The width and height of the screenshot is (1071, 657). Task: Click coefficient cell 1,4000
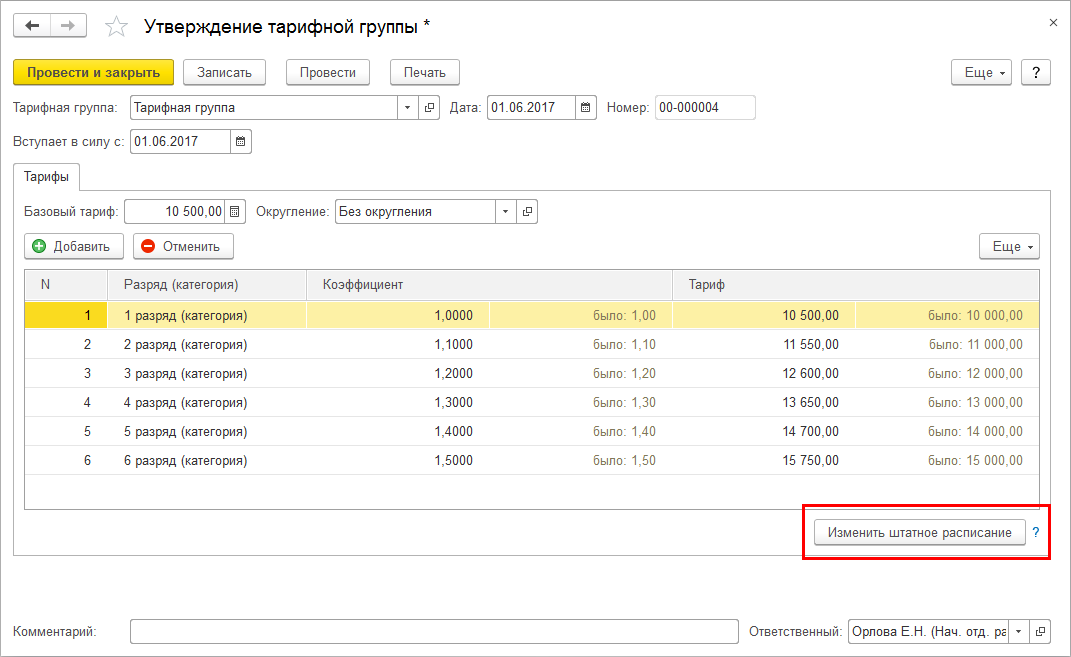[x=398, y=432]
